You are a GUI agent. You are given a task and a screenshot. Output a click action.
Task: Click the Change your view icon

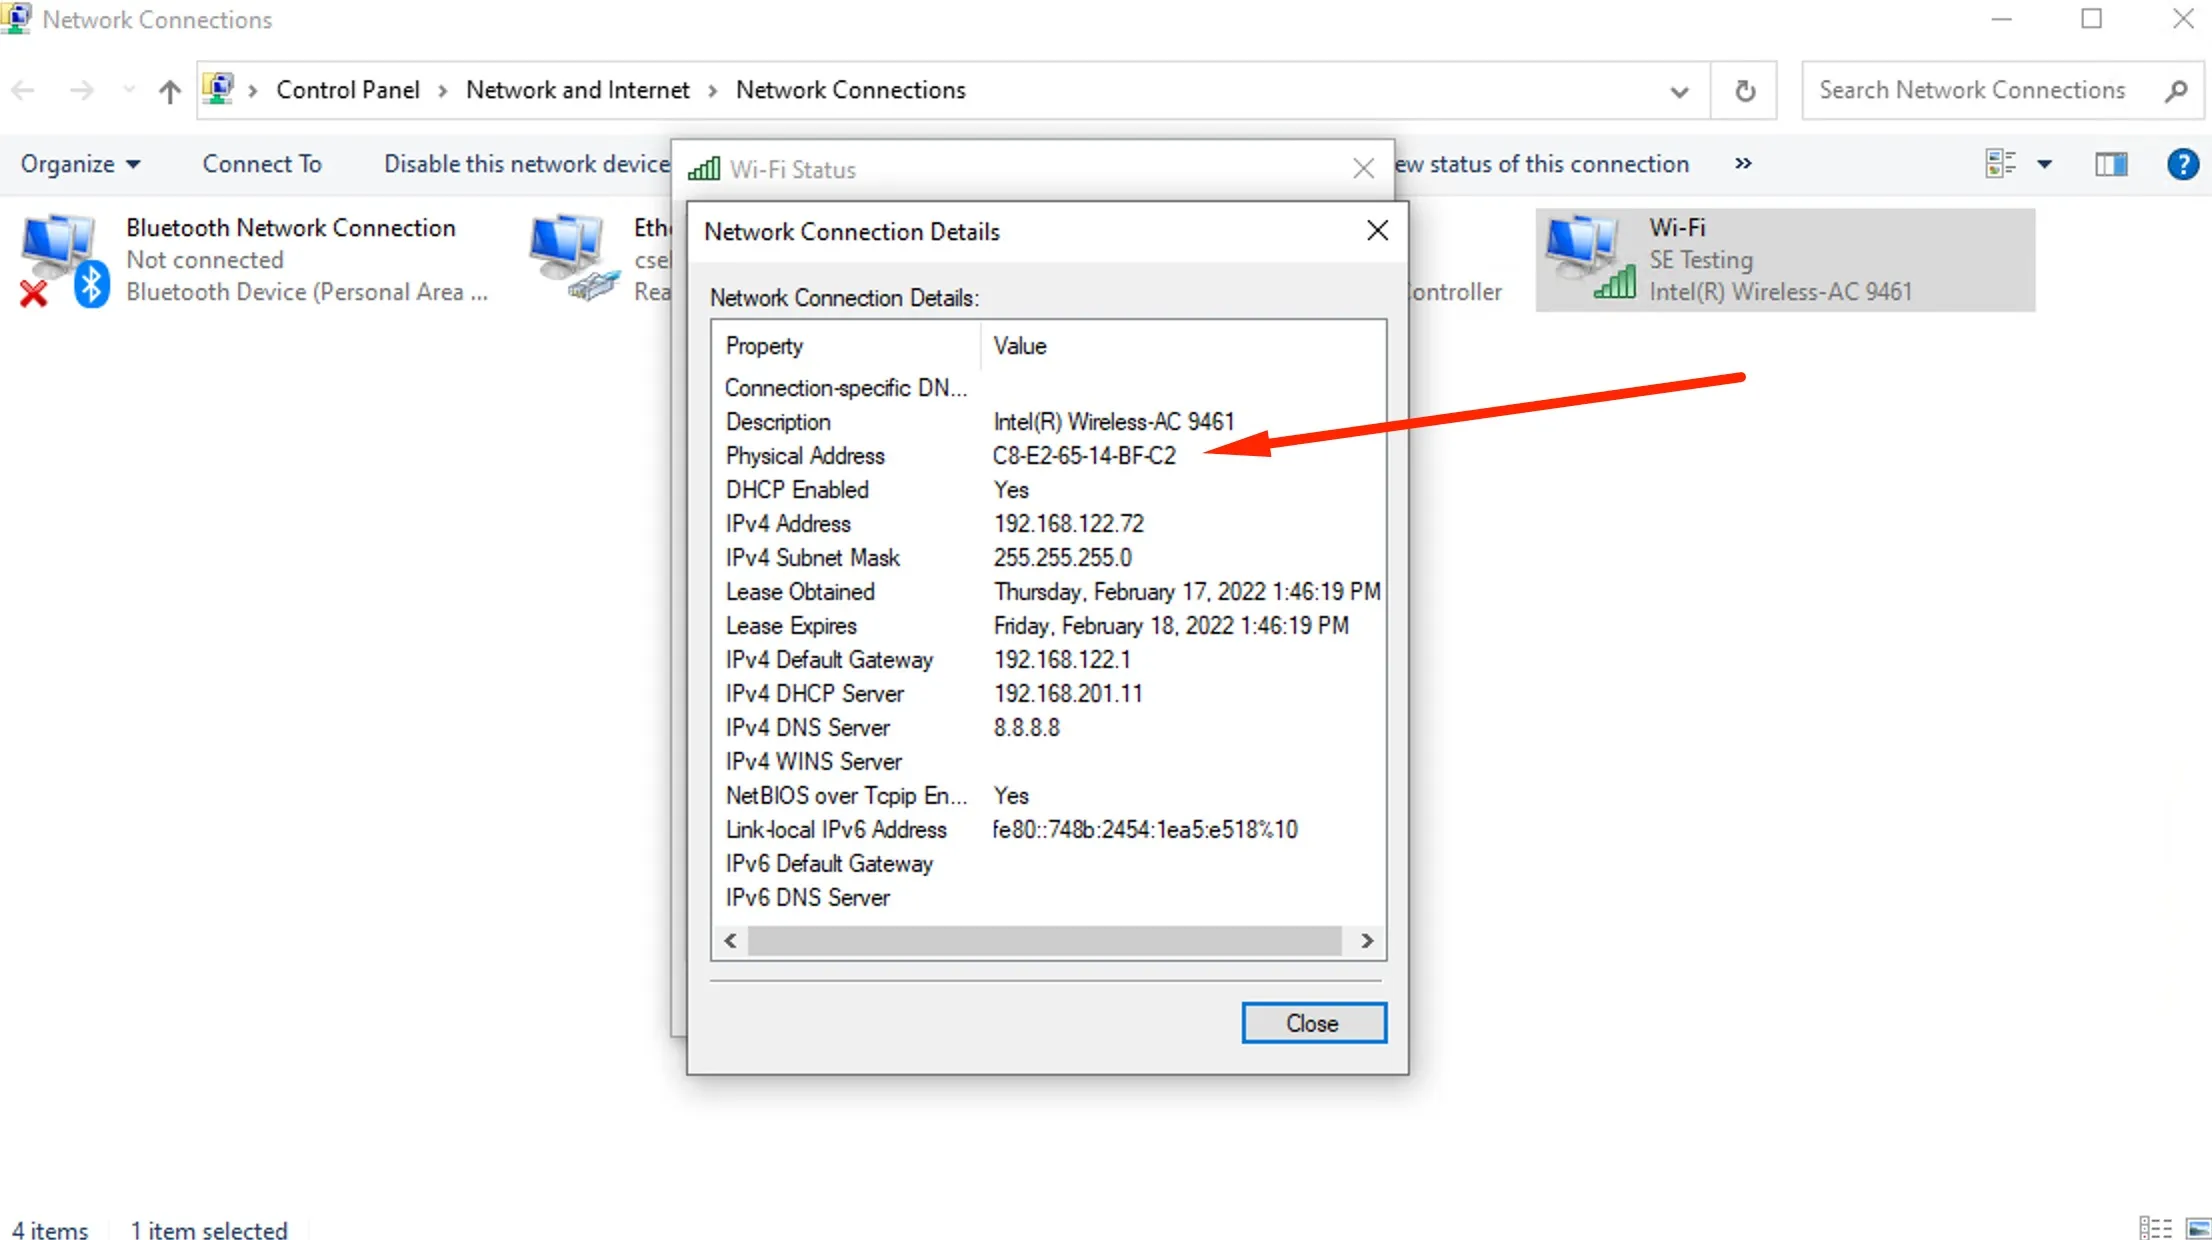[x=2000, y=164]
